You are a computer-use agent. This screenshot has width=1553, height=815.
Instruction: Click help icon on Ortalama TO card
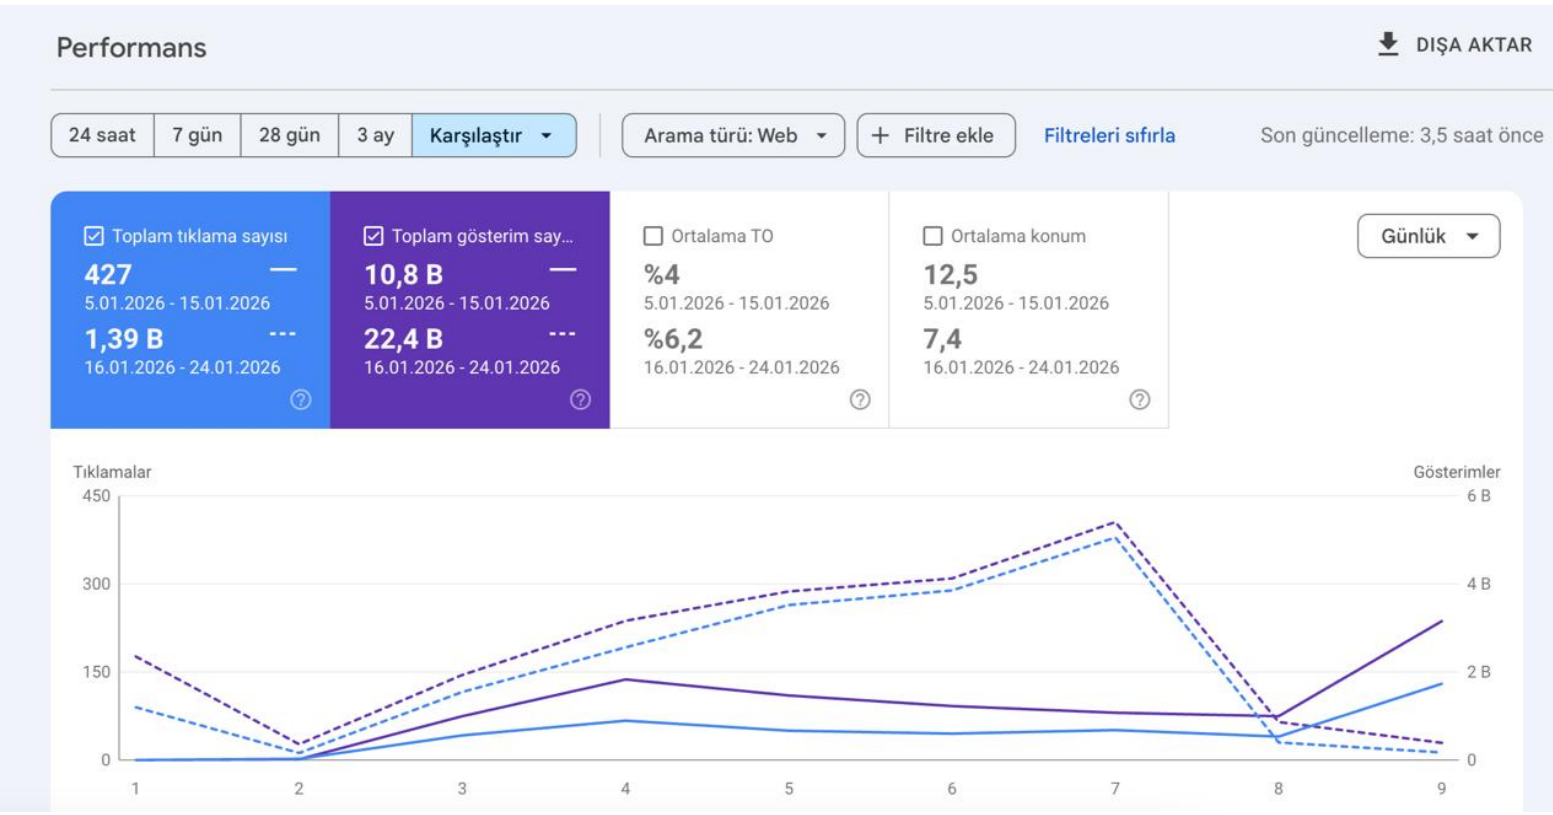[860, 399]
